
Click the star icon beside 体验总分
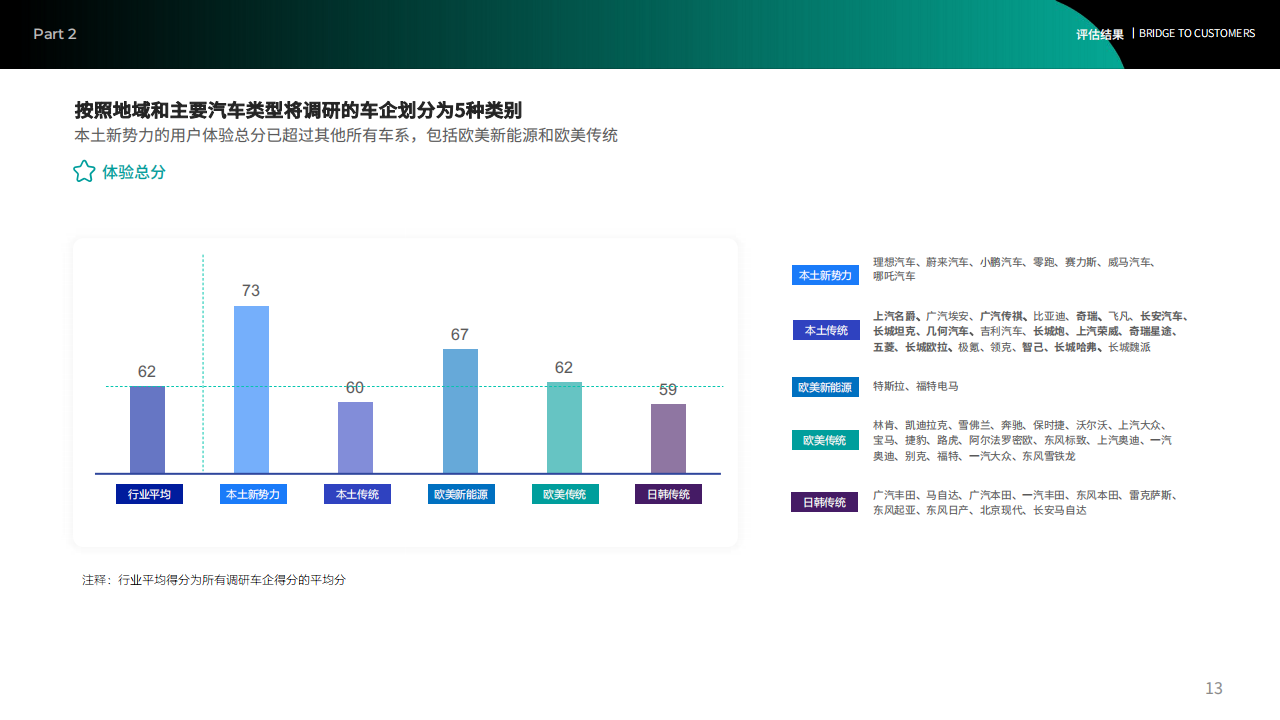[x=84, y=172]
